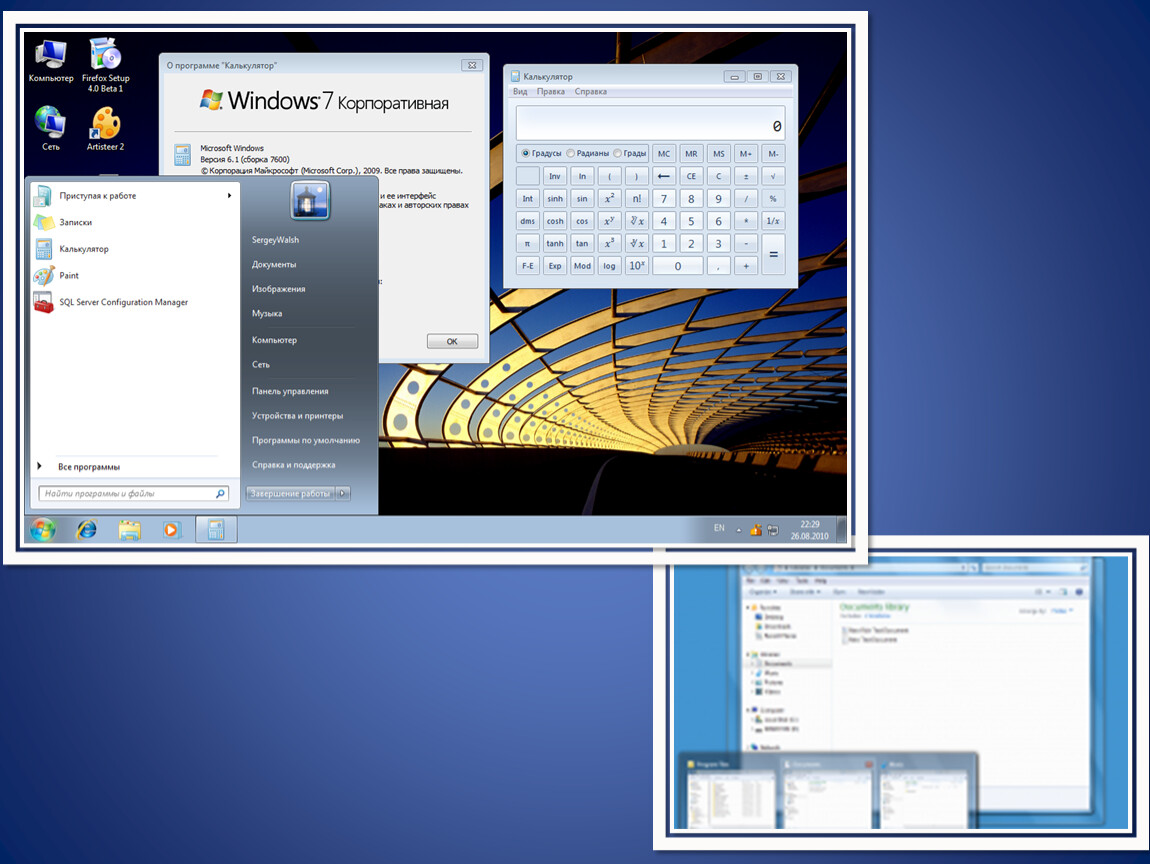Click the equals button in calculator
The width and height of the screenshot is (1150, 864).
click(x=773, y=255)
